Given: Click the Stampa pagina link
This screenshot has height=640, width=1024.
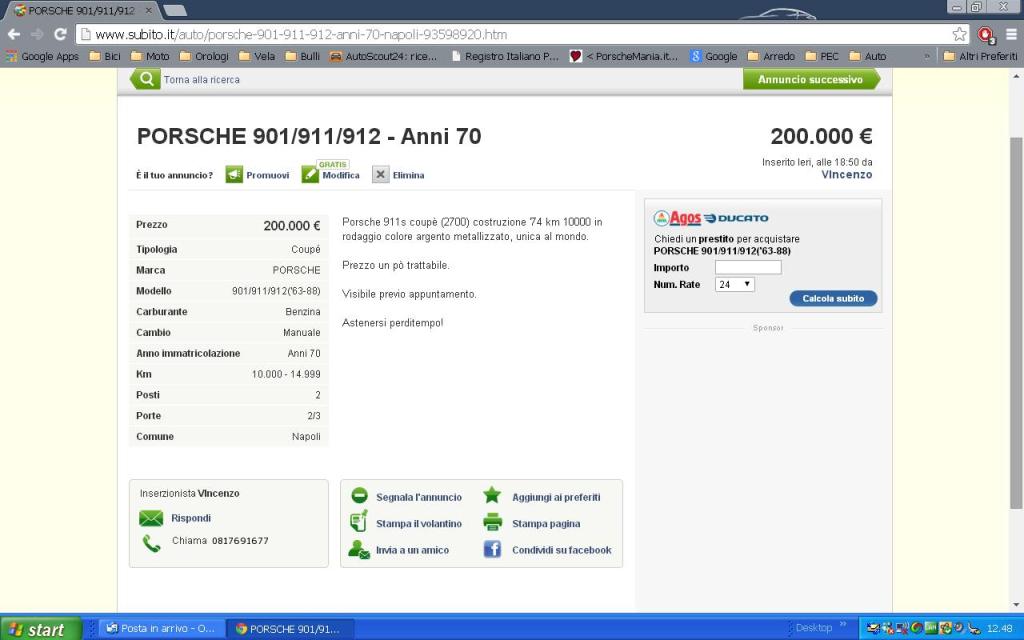Looking at the screenshot, I should click(546, 524).
